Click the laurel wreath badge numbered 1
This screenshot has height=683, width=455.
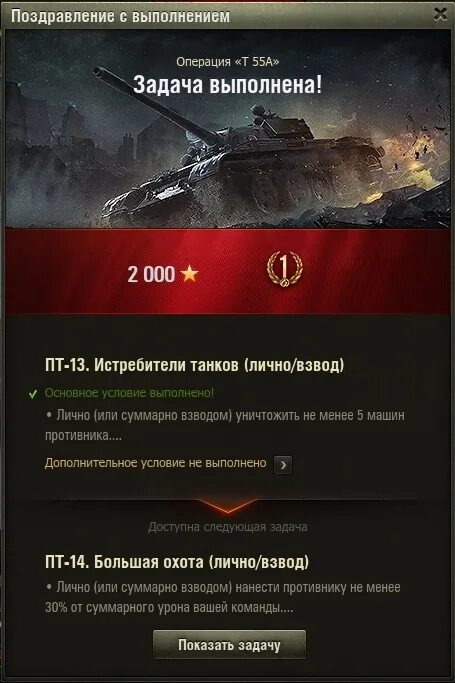click(x=284, y=268)
